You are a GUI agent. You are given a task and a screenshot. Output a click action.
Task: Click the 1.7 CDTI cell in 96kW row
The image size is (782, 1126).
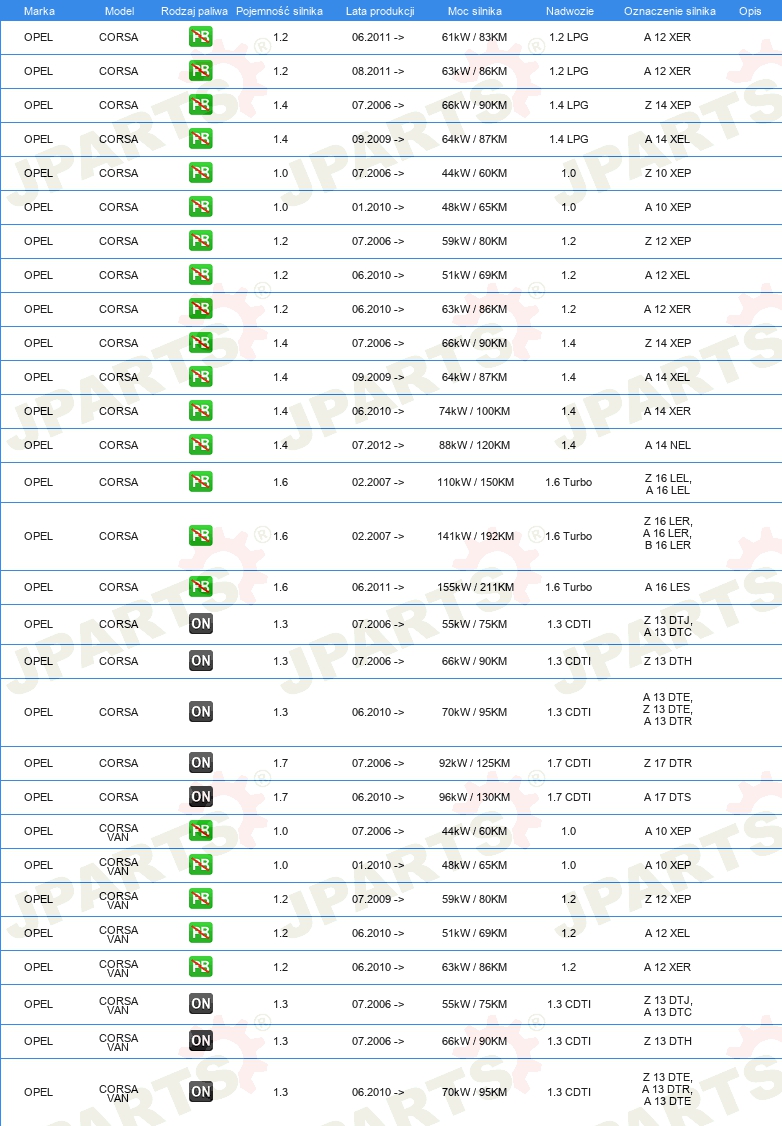click(569, 797)
